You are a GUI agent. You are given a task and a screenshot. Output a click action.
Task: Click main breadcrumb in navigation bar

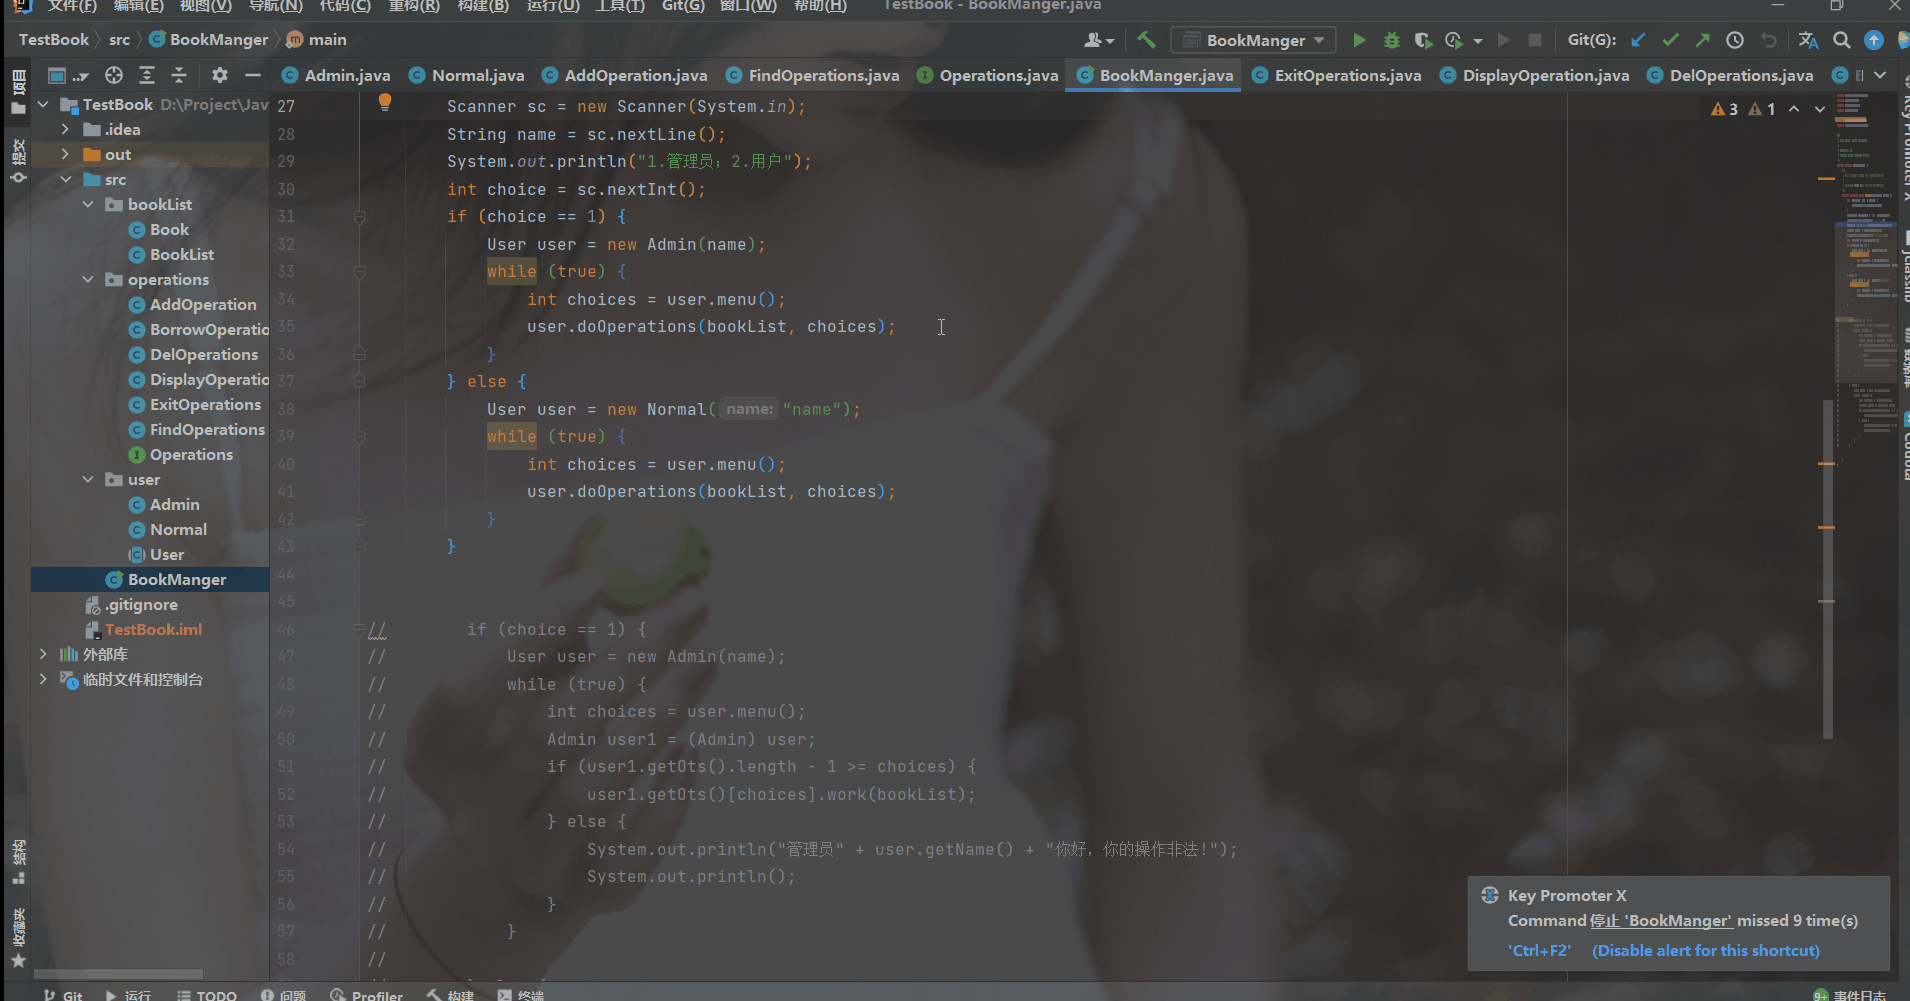pos(316,39)
